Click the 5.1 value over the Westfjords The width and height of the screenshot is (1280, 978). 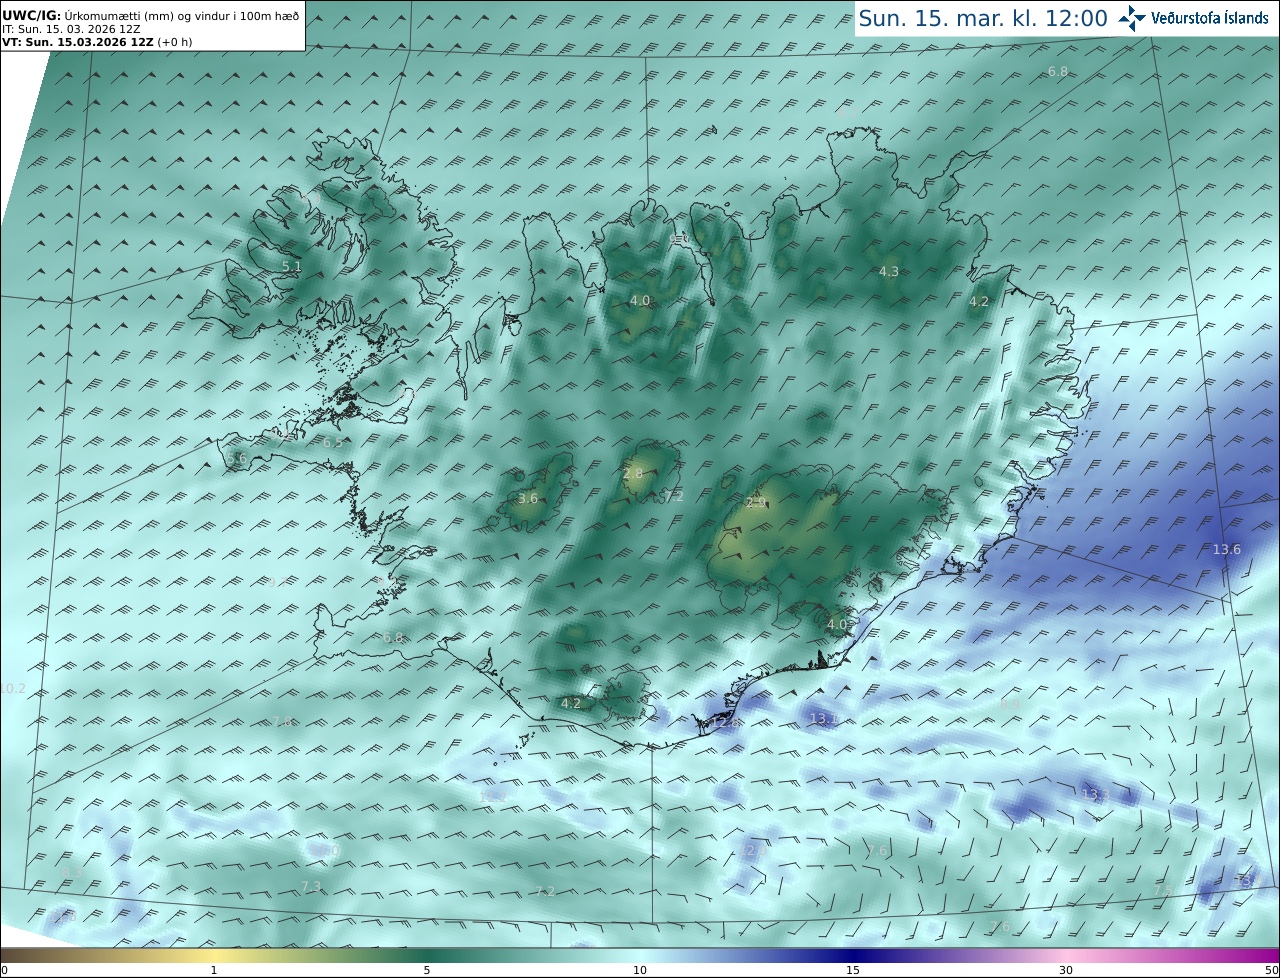(291, 267)
